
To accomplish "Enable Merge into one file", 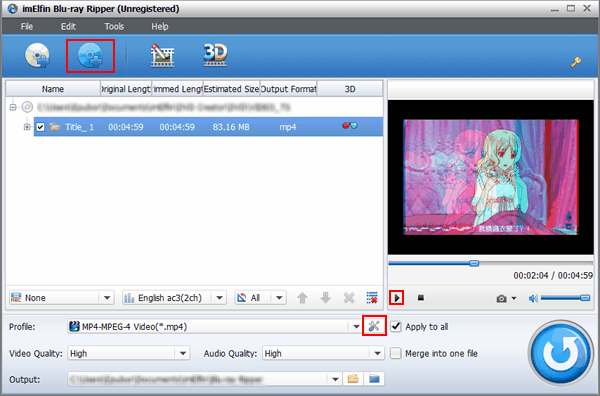I will click(x=396, y=353).
